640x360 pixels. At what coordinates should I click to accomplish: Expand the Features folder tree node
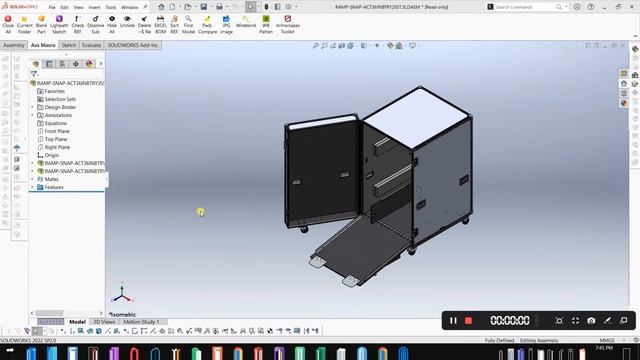32,187
